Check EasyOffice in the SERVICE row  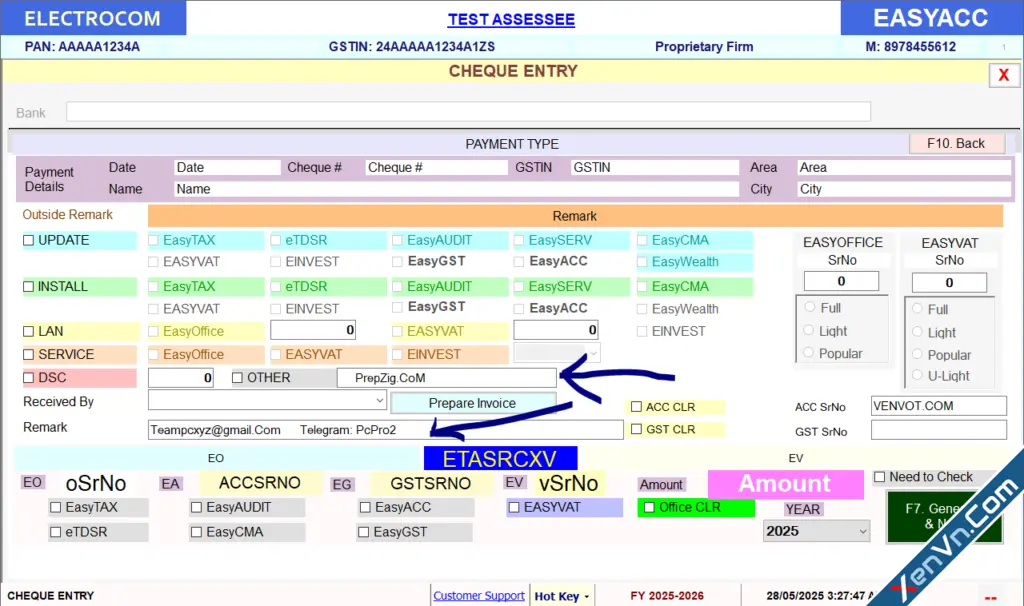pyautogui.click(x=153, y=355)
